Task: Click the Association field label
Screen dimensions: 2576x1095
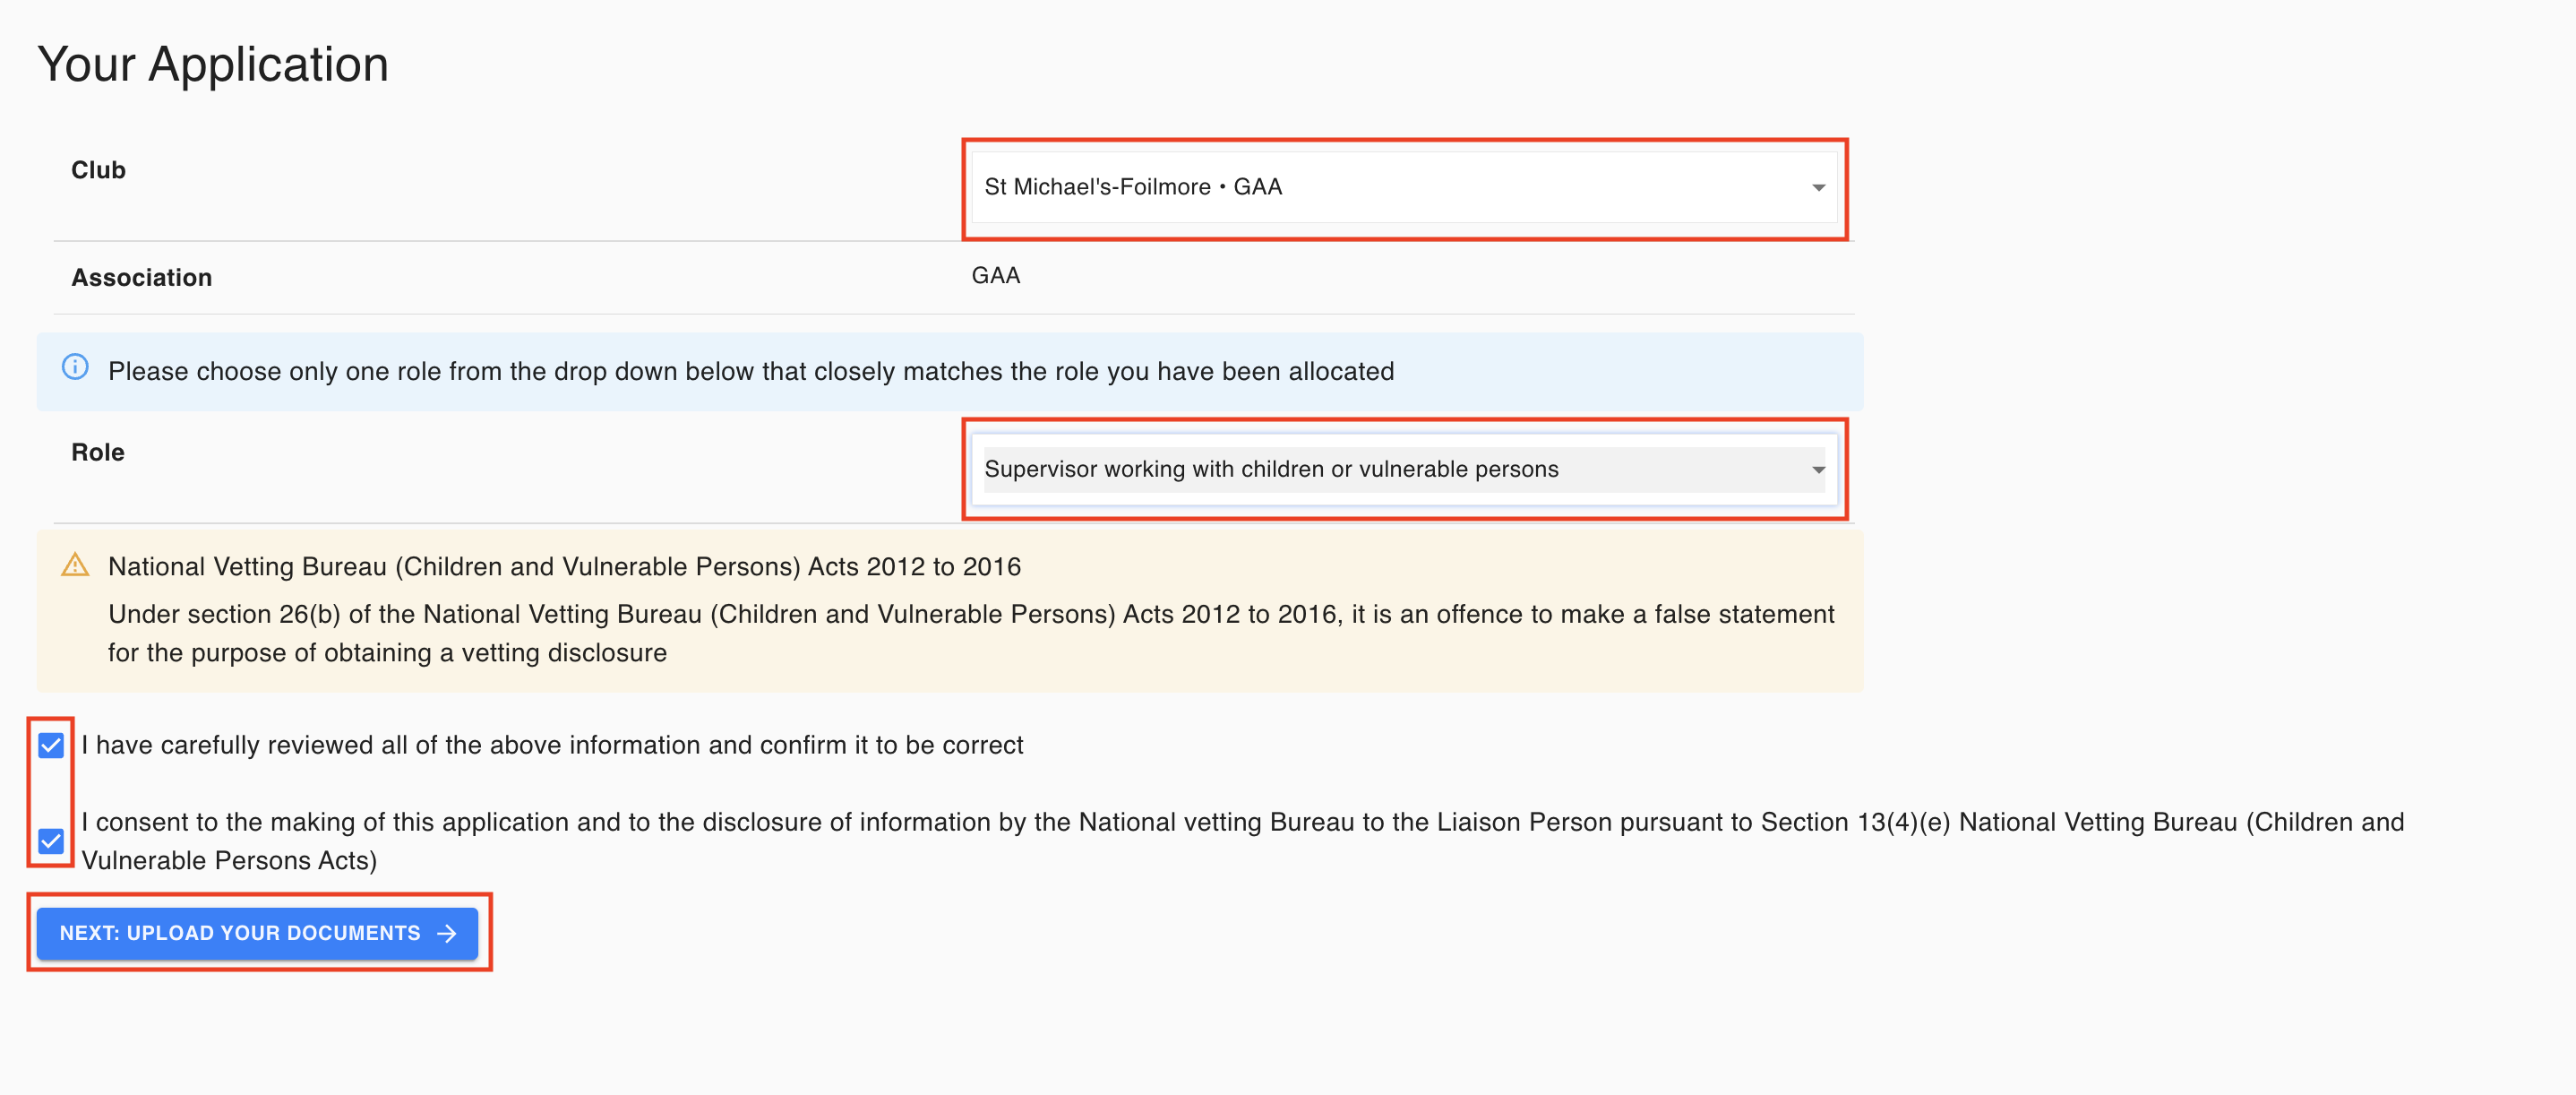Action: point(141,277)
